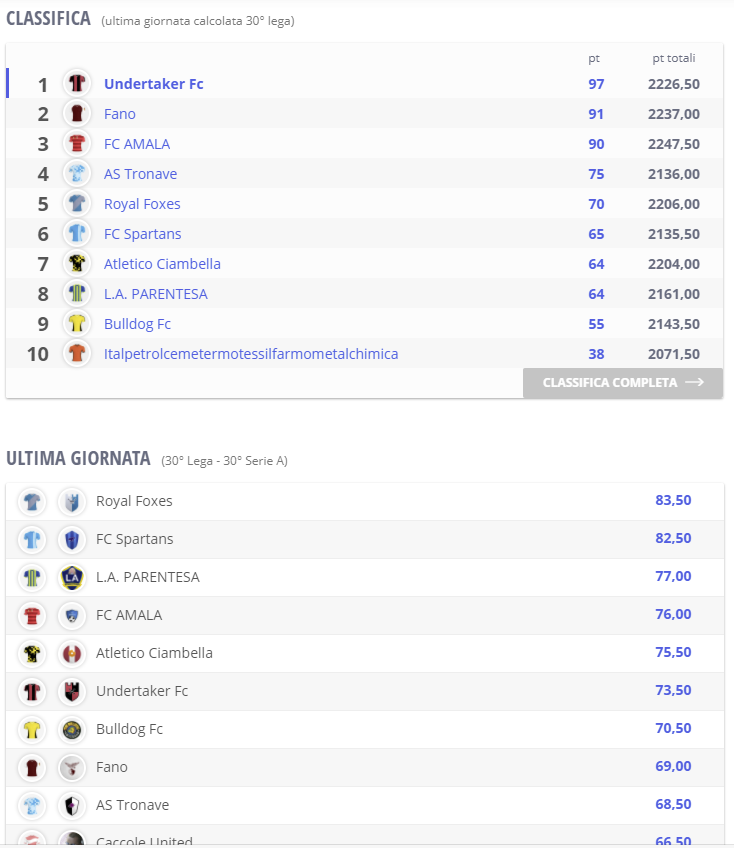Click Bulldog Fc yellow jersey in standings

coord(77,324)
